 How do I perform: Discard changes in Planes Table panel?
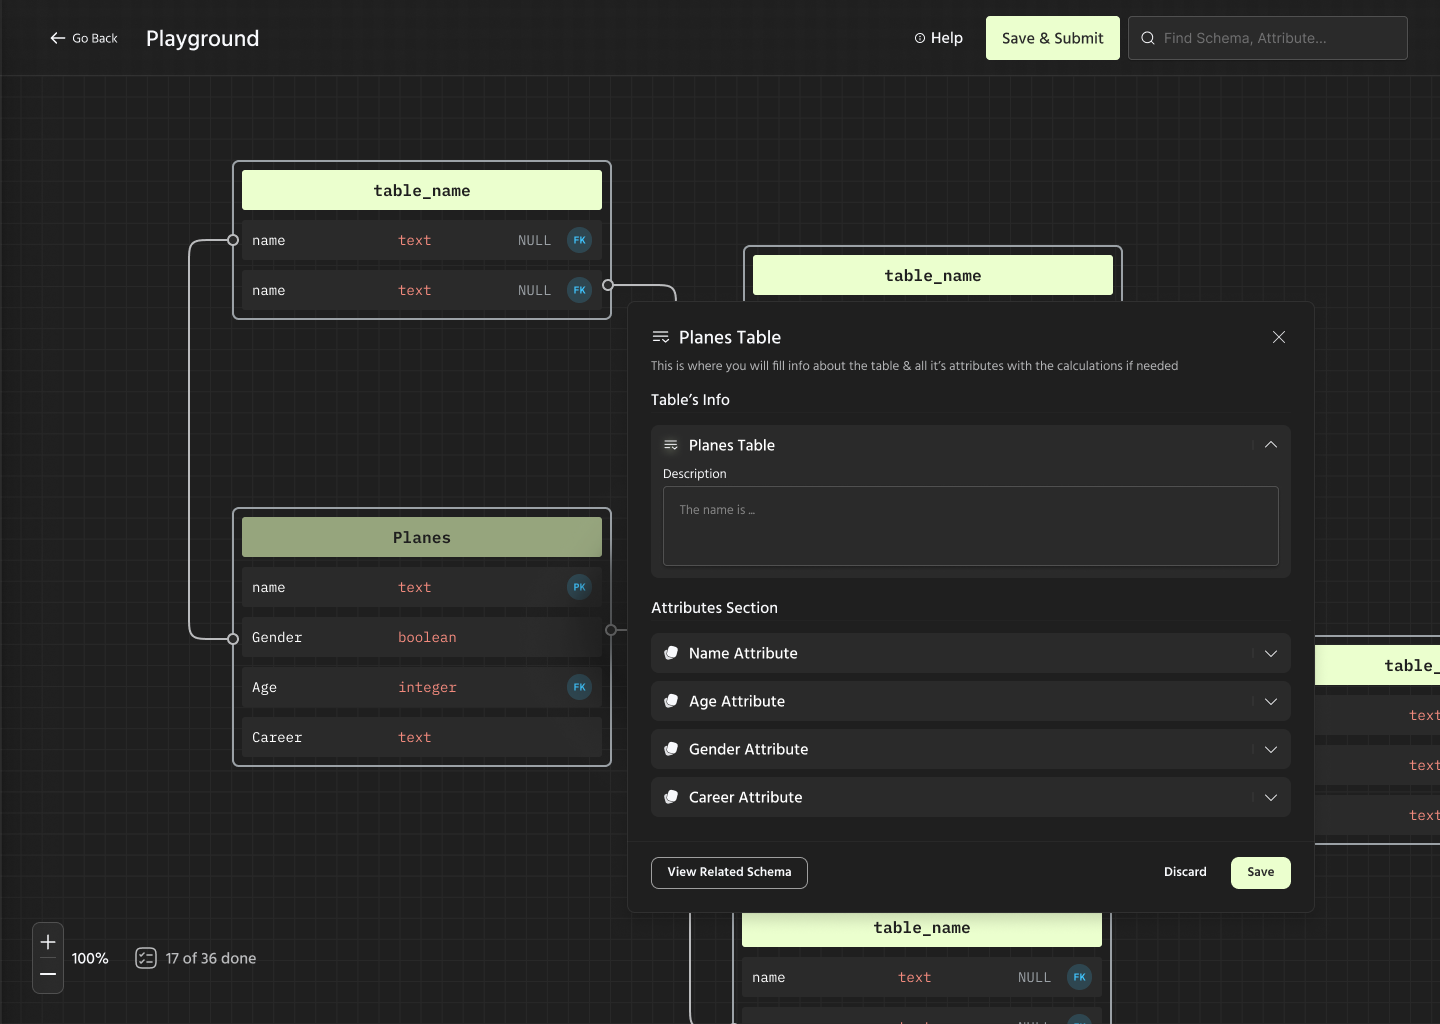(x=1185, y=872)
